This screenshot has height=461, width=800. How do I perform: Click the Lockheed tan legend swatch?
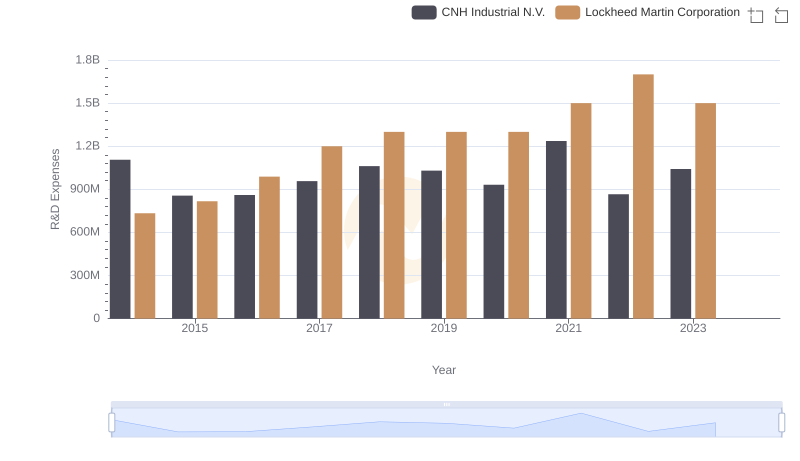(x=568, y=12)
